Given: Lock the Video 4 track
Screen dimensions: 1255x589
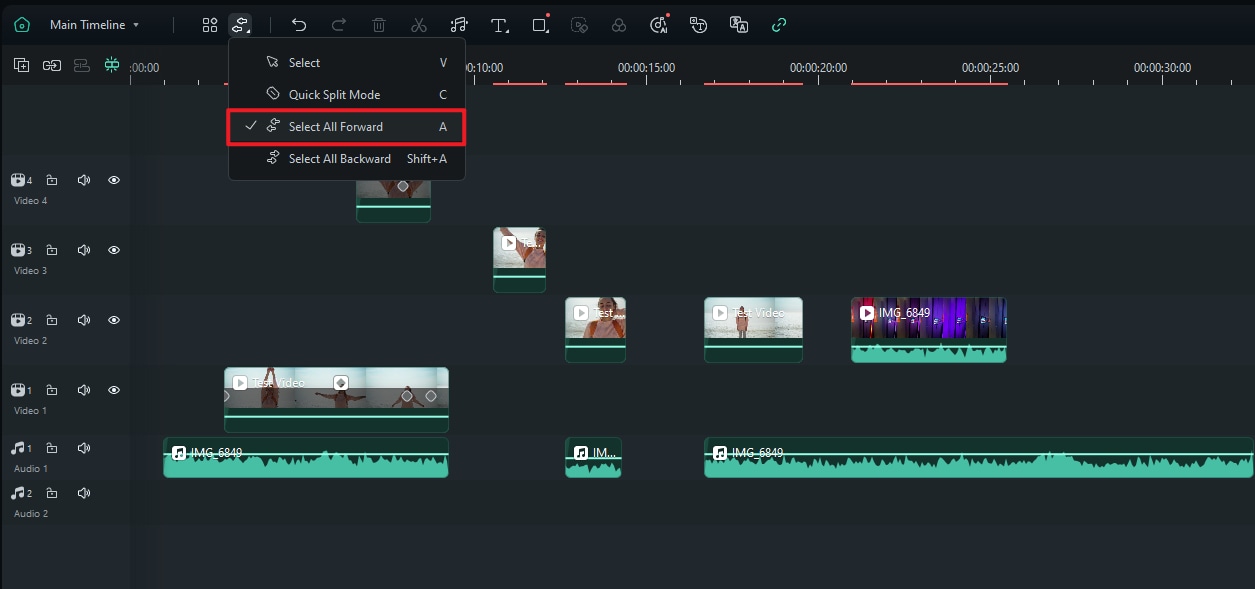Looking at the screenshot, I should pyautogui.click(x=52, y=181).
